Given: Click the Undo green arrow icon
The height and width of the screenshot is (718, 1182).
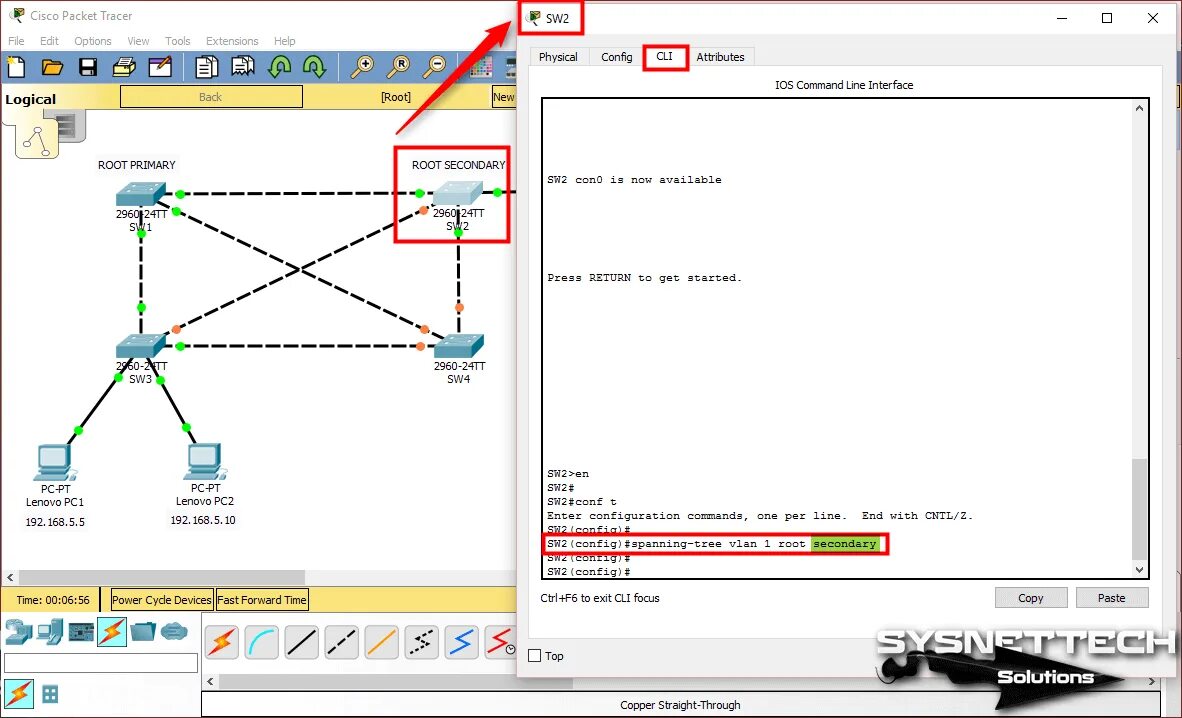Looking at the screenshot, I should pyautogui.click(x=280, y=68).
